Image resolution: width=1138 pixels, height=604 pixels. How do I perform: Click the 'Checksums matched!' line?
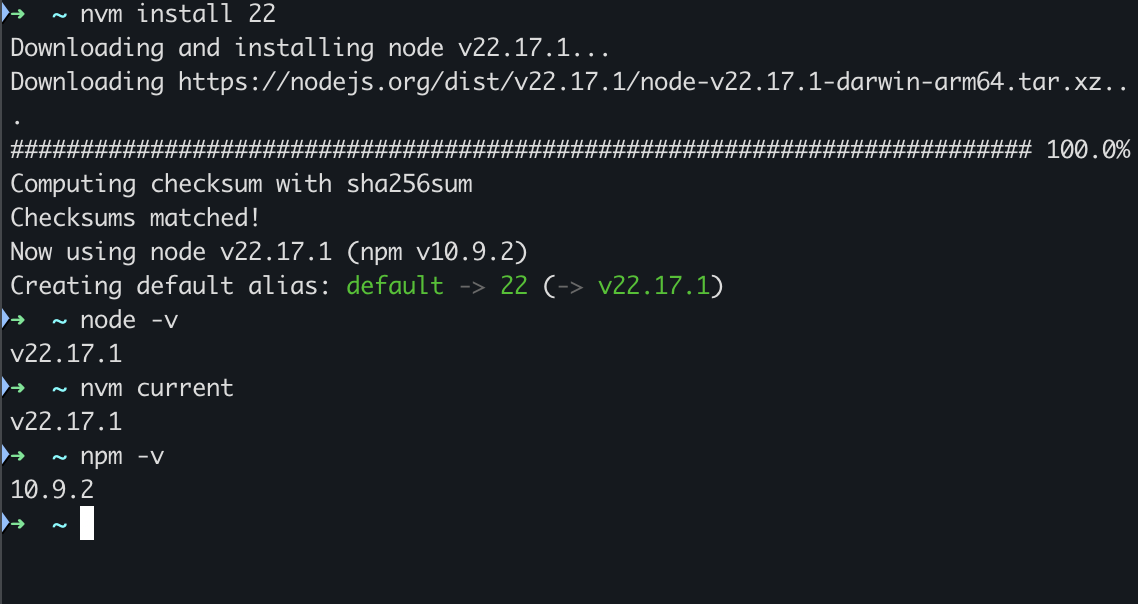pyautogui.click(x=135, y=218)
